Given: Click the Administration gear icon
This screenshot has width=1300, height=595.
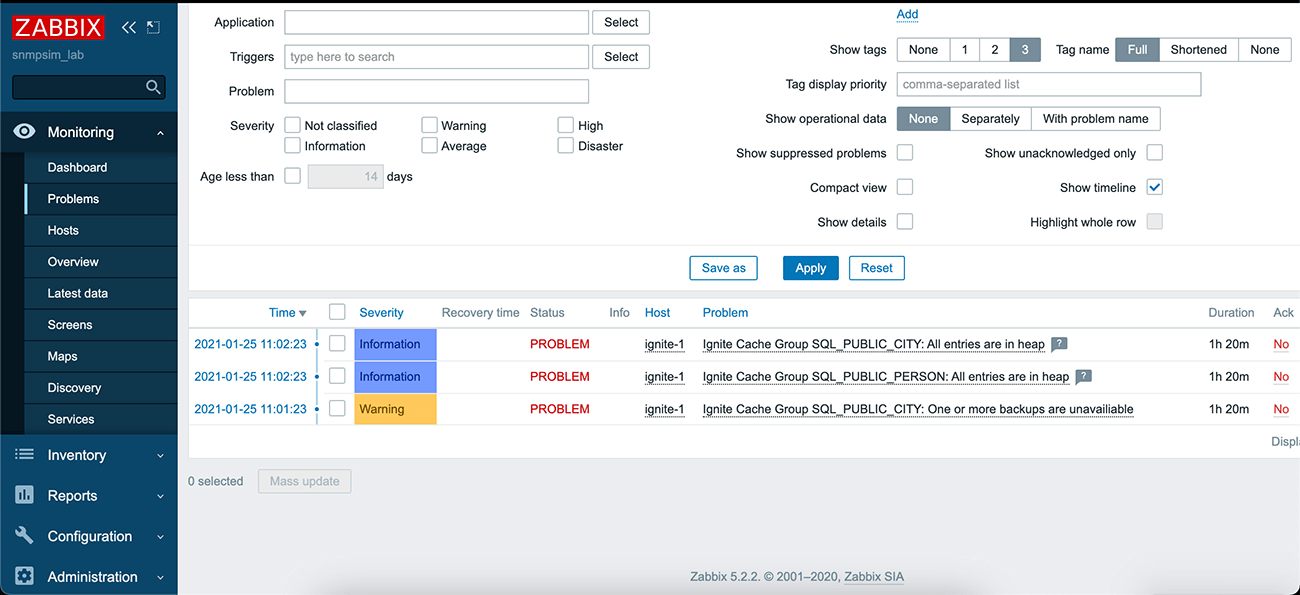Looking at the screenshot, I should pyautogui.click(x=25, y=577).
